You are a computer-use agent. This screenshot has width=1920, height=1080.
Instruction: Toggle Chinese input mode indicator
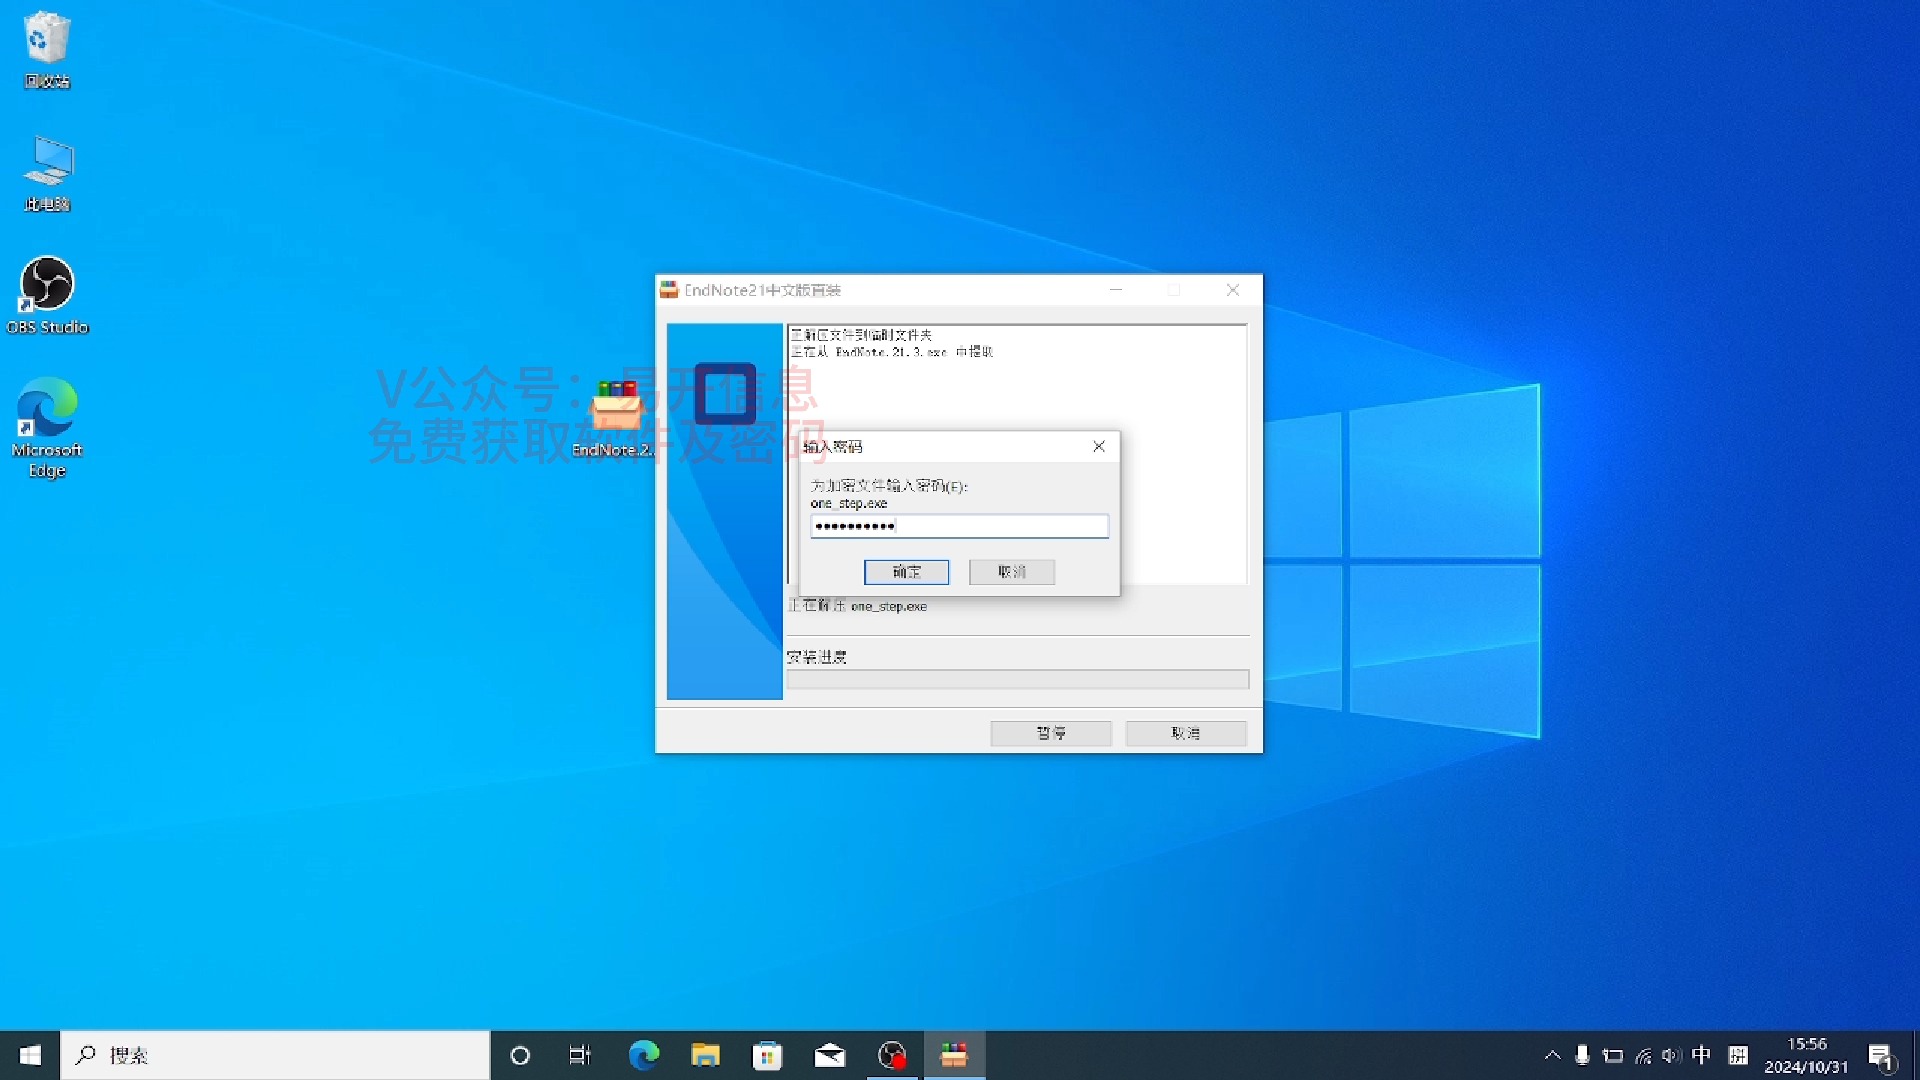[x=1701, y=1055]
